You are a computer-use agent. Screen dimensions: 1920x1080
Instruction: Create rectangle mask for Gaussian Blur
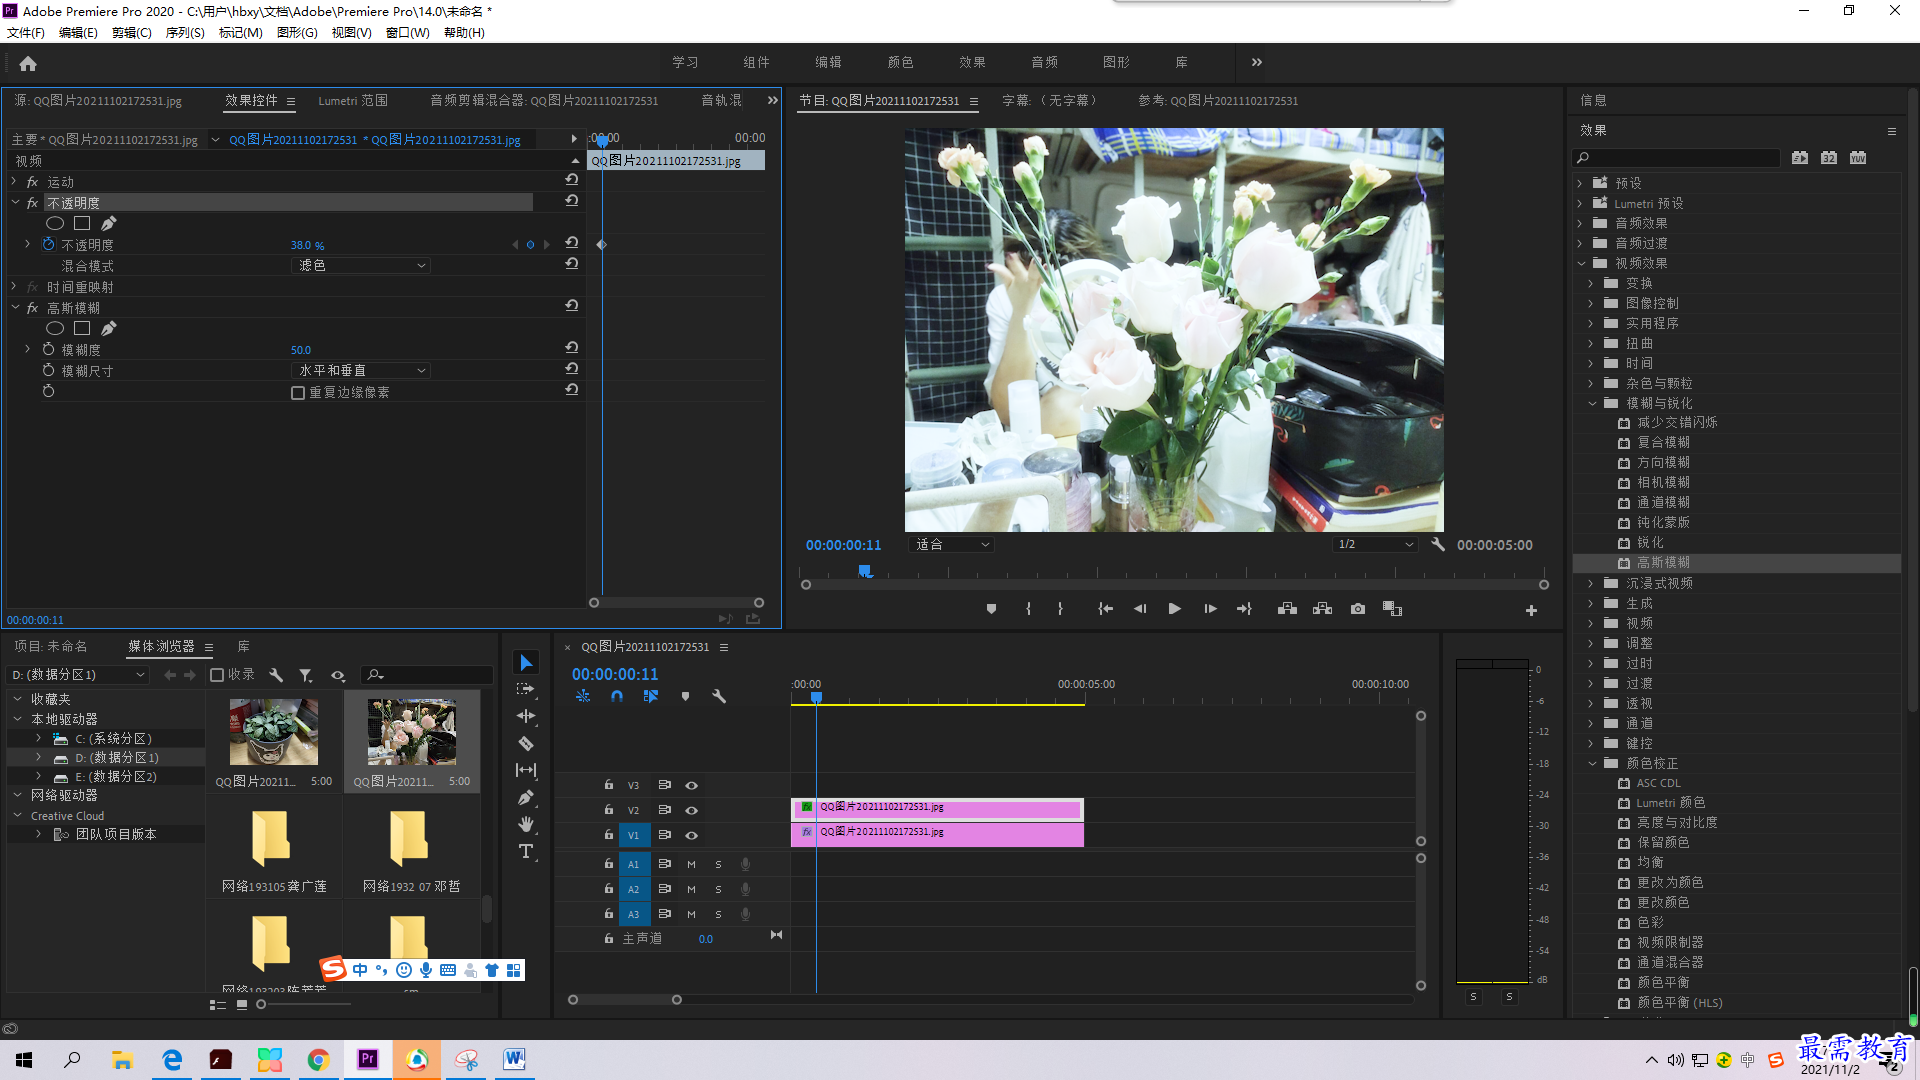click(82, 328)
